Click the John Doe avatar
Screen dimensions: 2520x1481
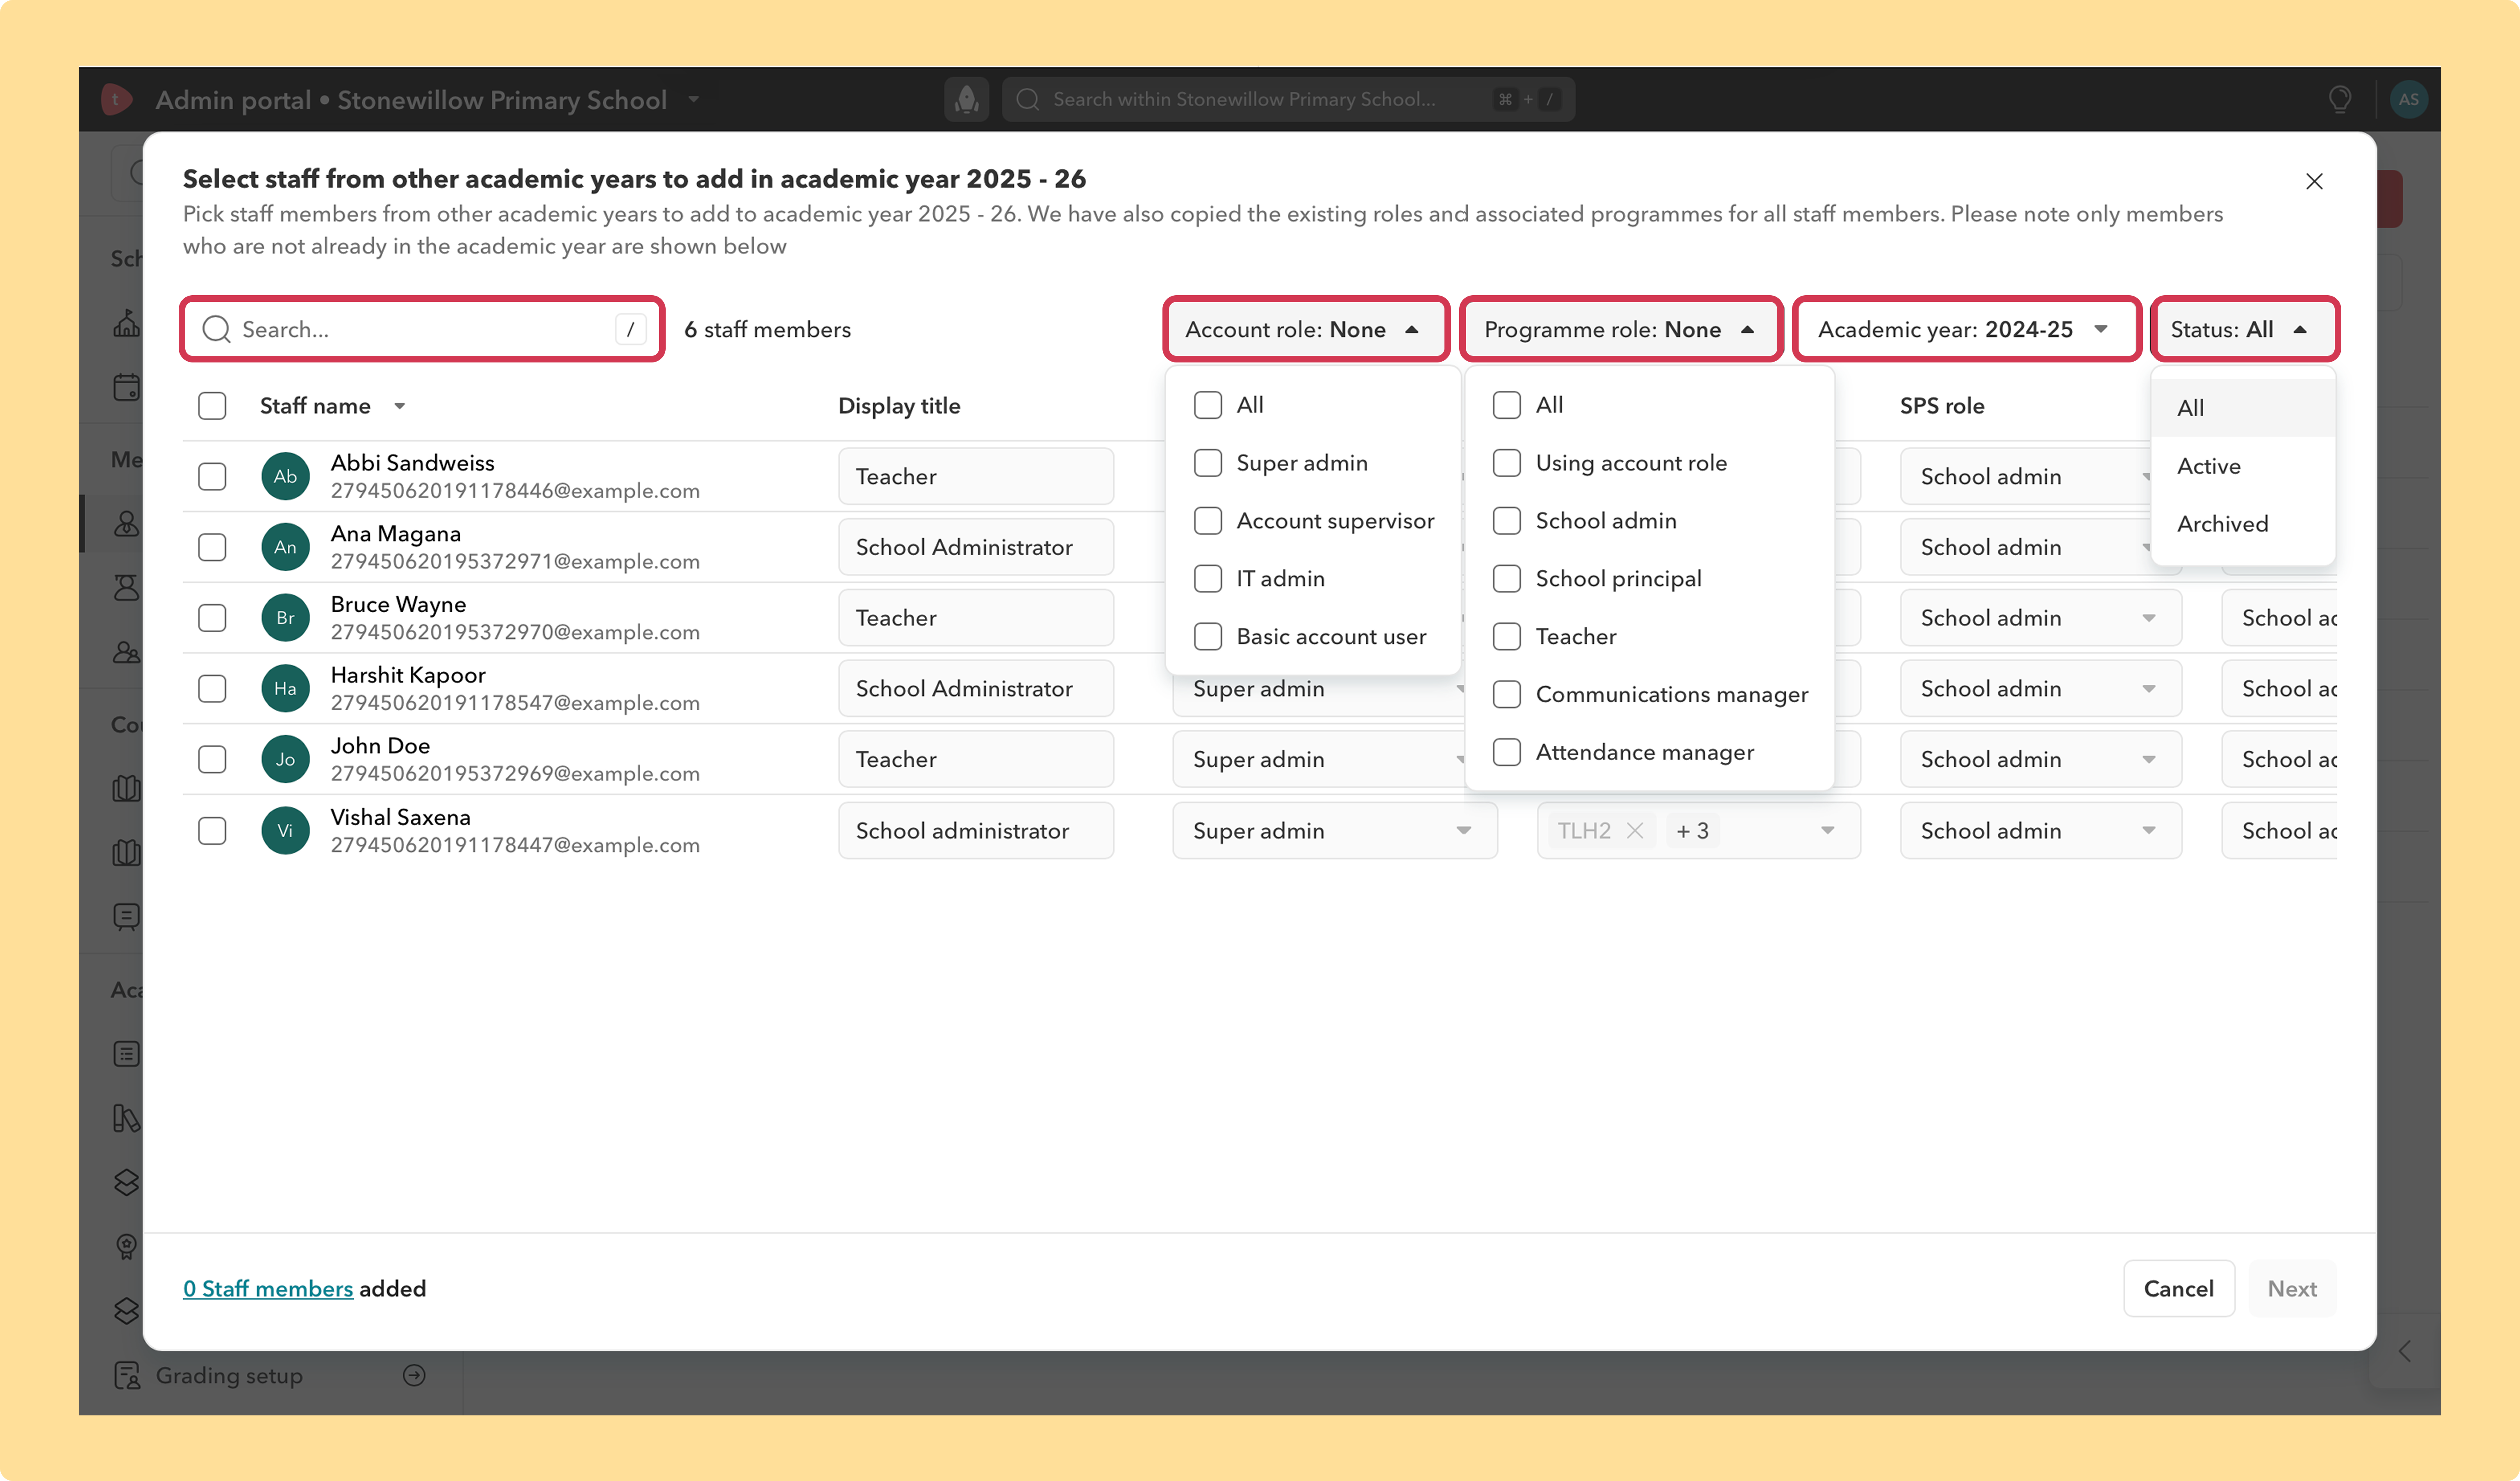pyautogui.click(x=285, y=759)
